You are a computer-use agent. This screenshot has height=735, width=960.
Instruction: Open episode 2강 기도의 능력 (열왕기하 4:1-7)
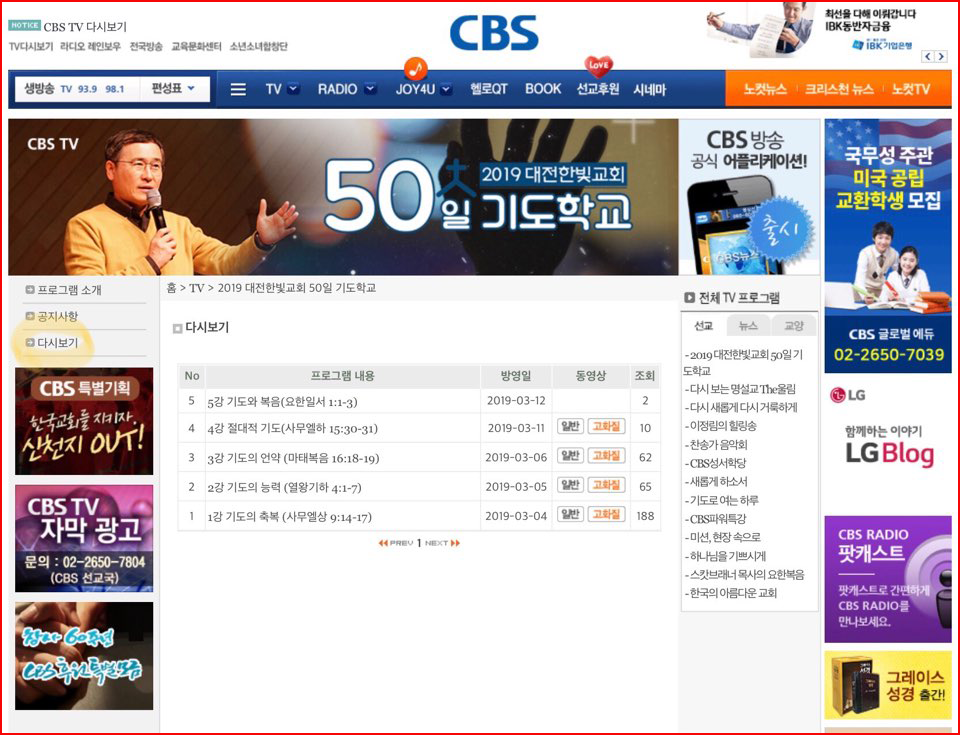pyautogui.click(x=284, y=487)
